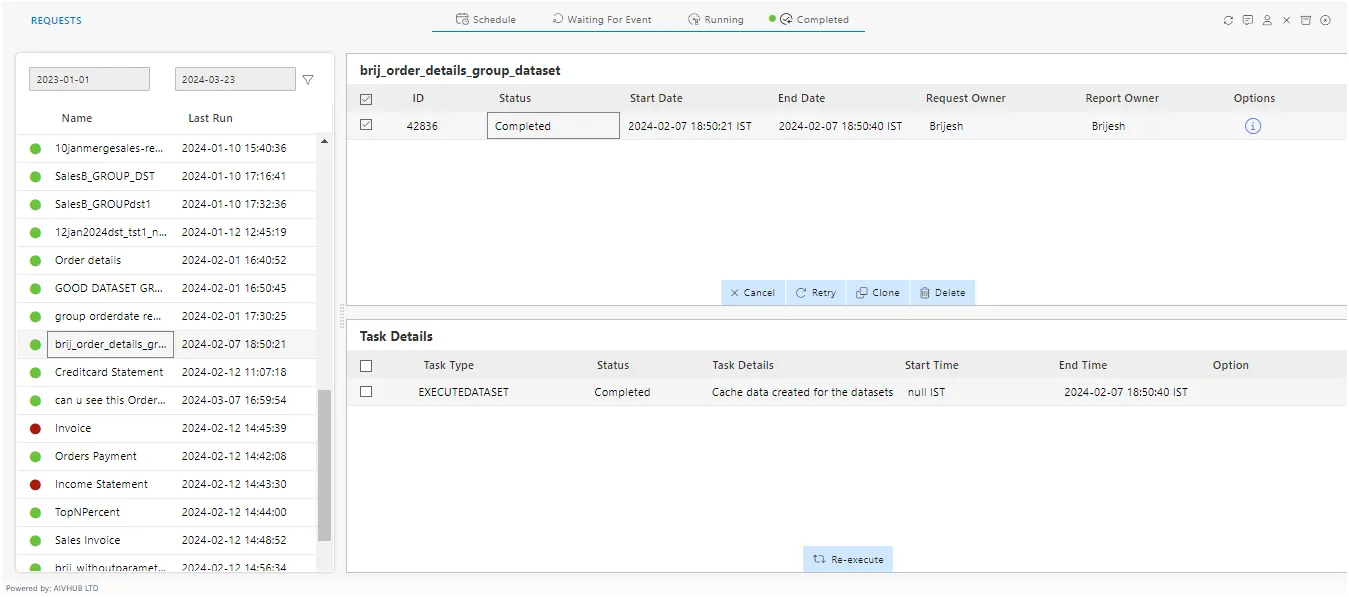The width and height of the screenshot is (1349, 597).
Task: Click the Delete button
Action: [x=942, y=293]
